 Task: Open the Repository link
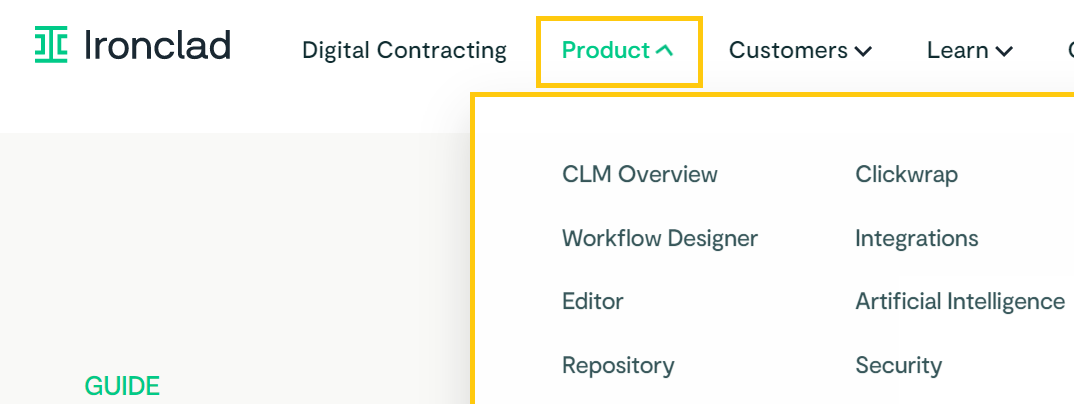coord(618,366)
